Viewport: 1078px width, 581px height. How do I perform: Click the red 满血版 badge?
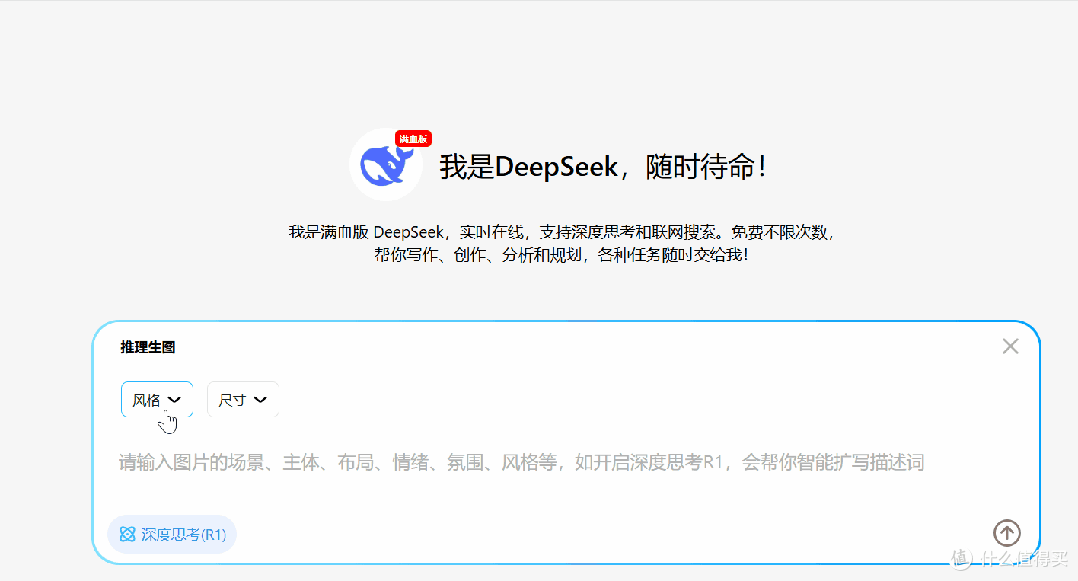[413, 139]
